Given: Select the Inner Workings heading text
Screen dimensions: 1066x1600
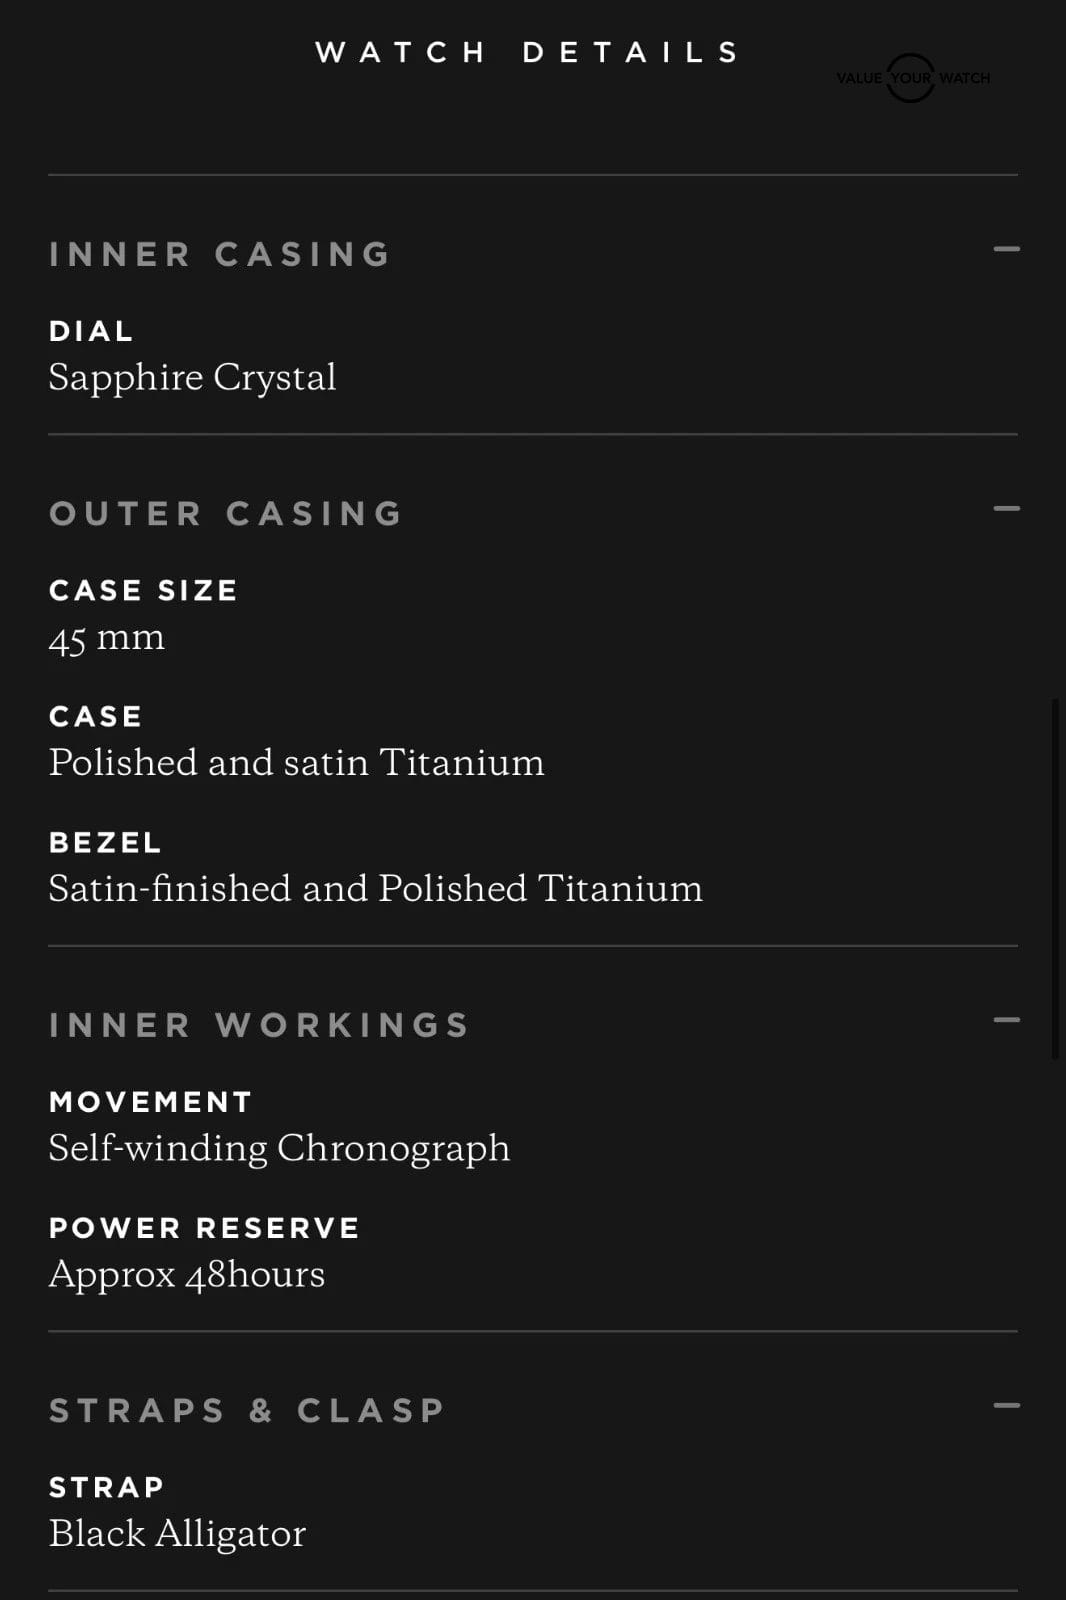Looking at the screenshot, I should coord(259,1025).
